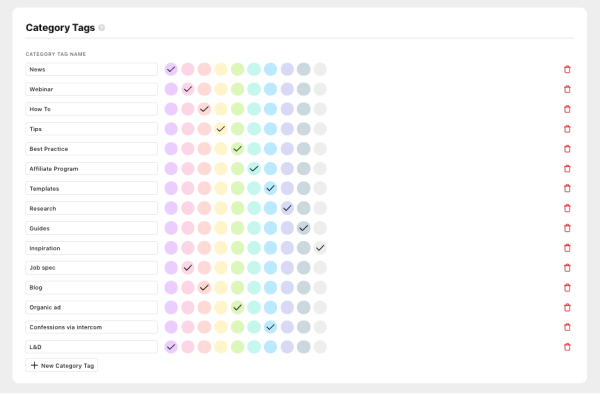Image resolution: width=600 pixels, height=394 pixels.
Task: Edit the Job spec tag name field
Action: click(x=91, y=268)
